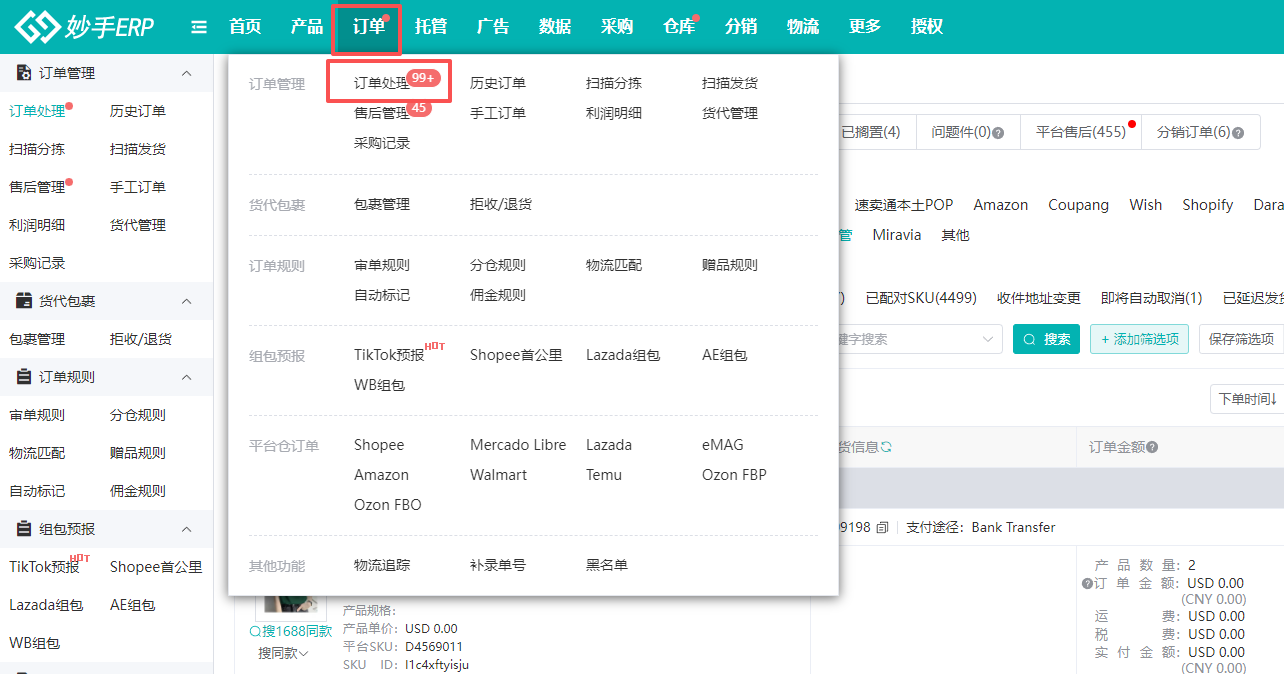This screenshot has height=674, width=1284.
Task: Click the hamburger icon beside the logo
Action: [199, 27]
